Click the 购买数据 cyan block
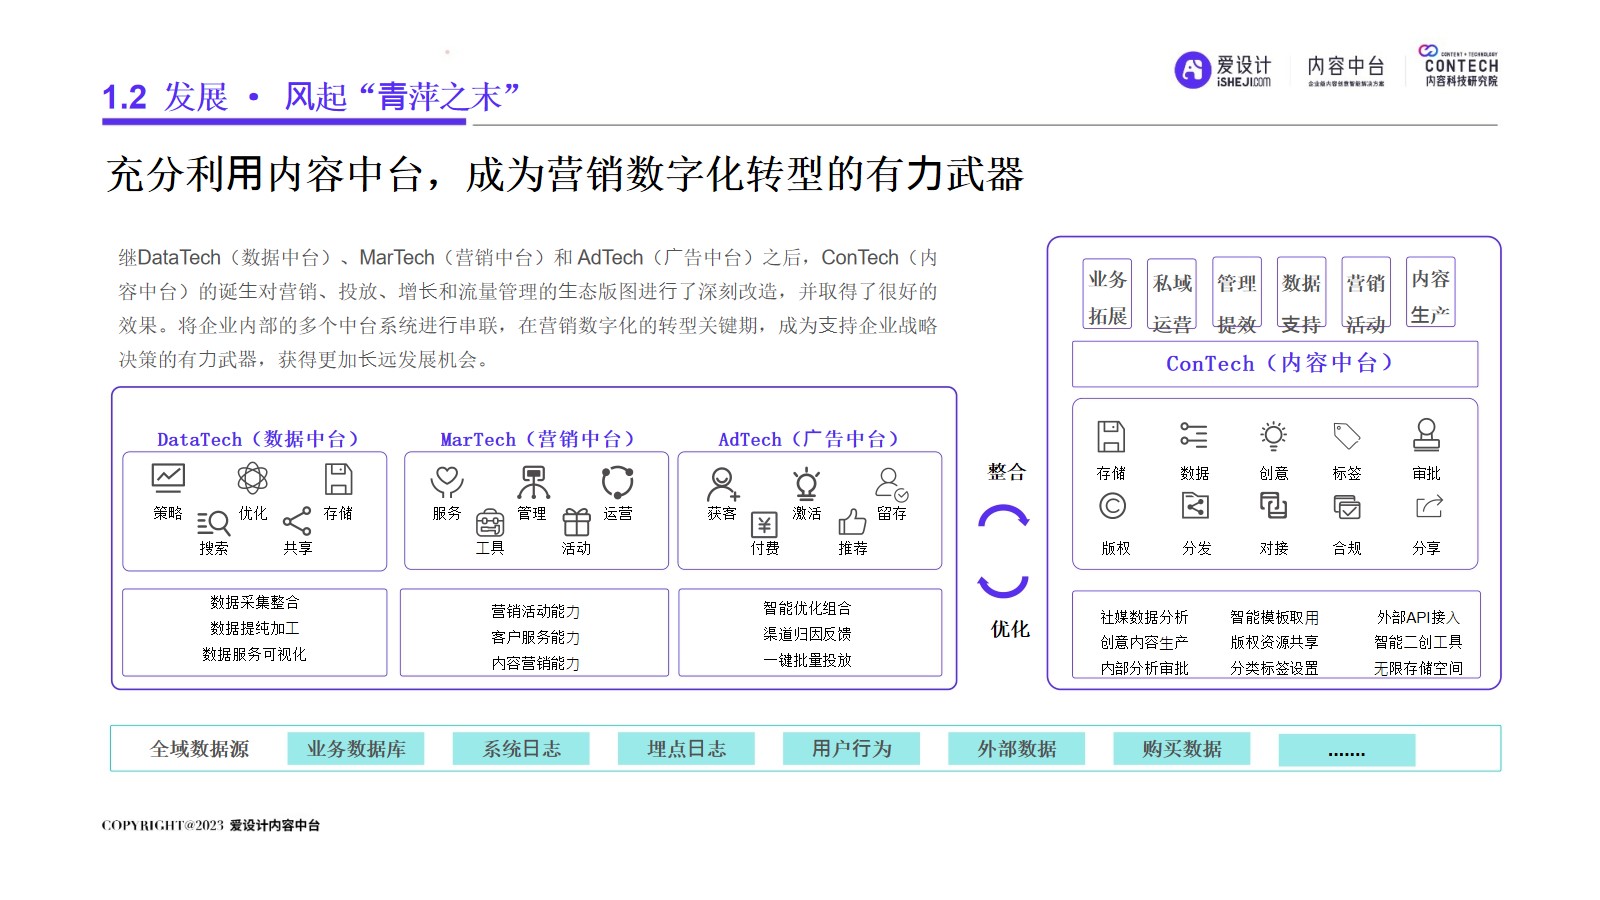1600x900 pixels. pos(1181,749)
